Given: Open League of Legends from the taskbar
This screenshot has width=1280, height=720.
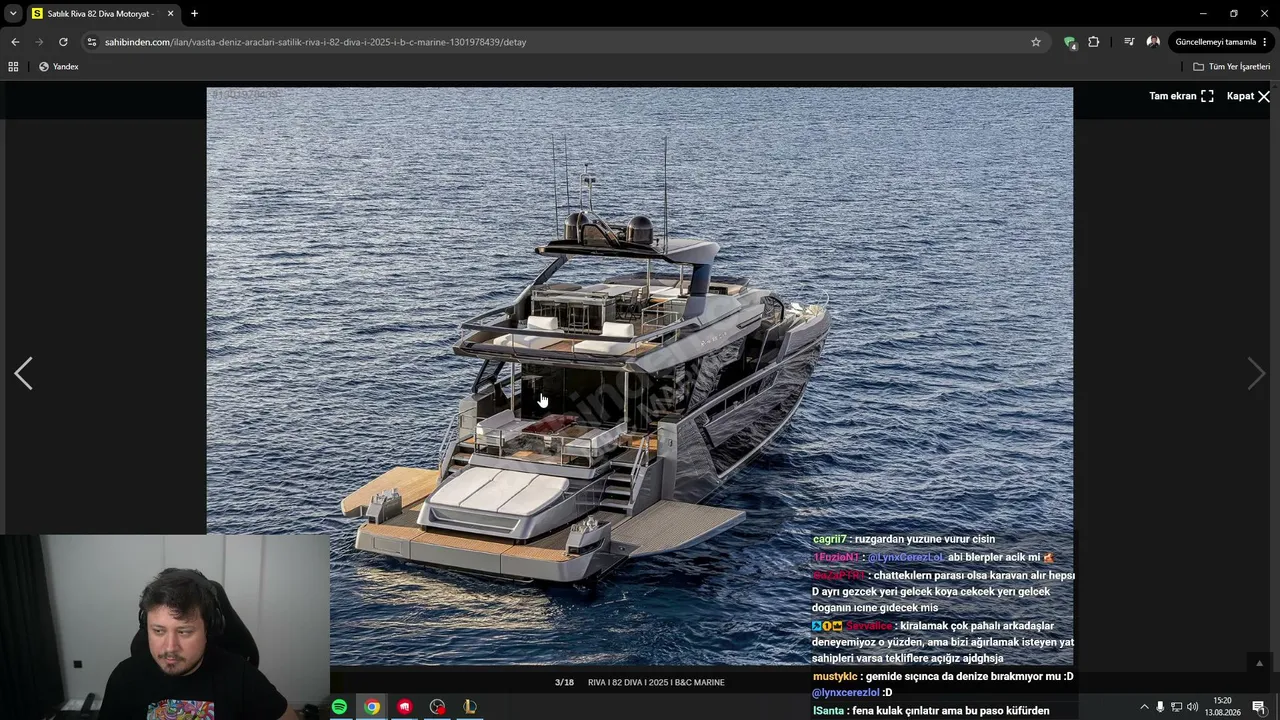Looking at the screenshot, I should [x=470, y=707].
